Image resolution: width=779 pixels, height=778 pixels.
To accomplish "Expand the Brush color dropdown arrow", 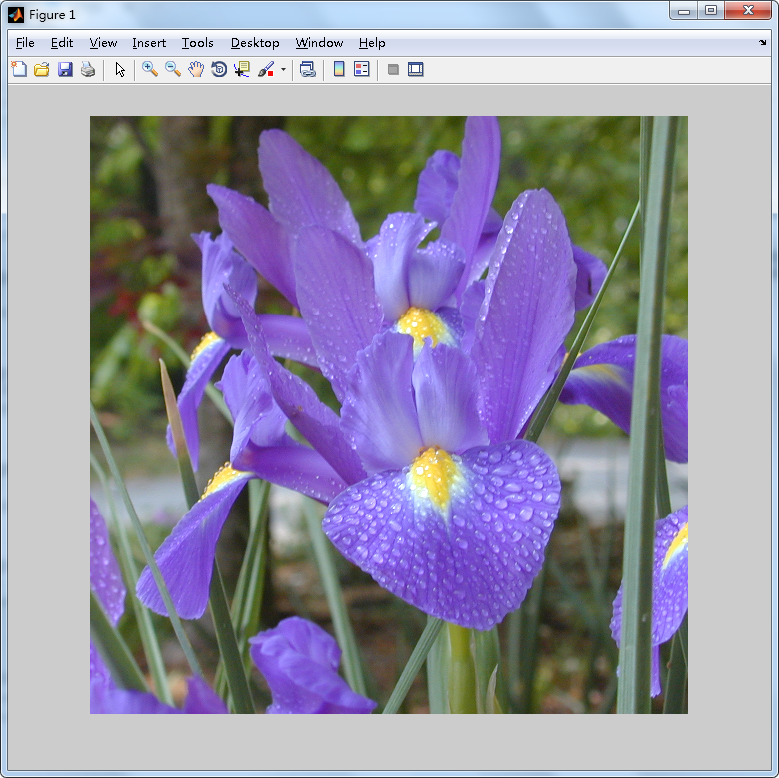I will (x=283, y=69).
